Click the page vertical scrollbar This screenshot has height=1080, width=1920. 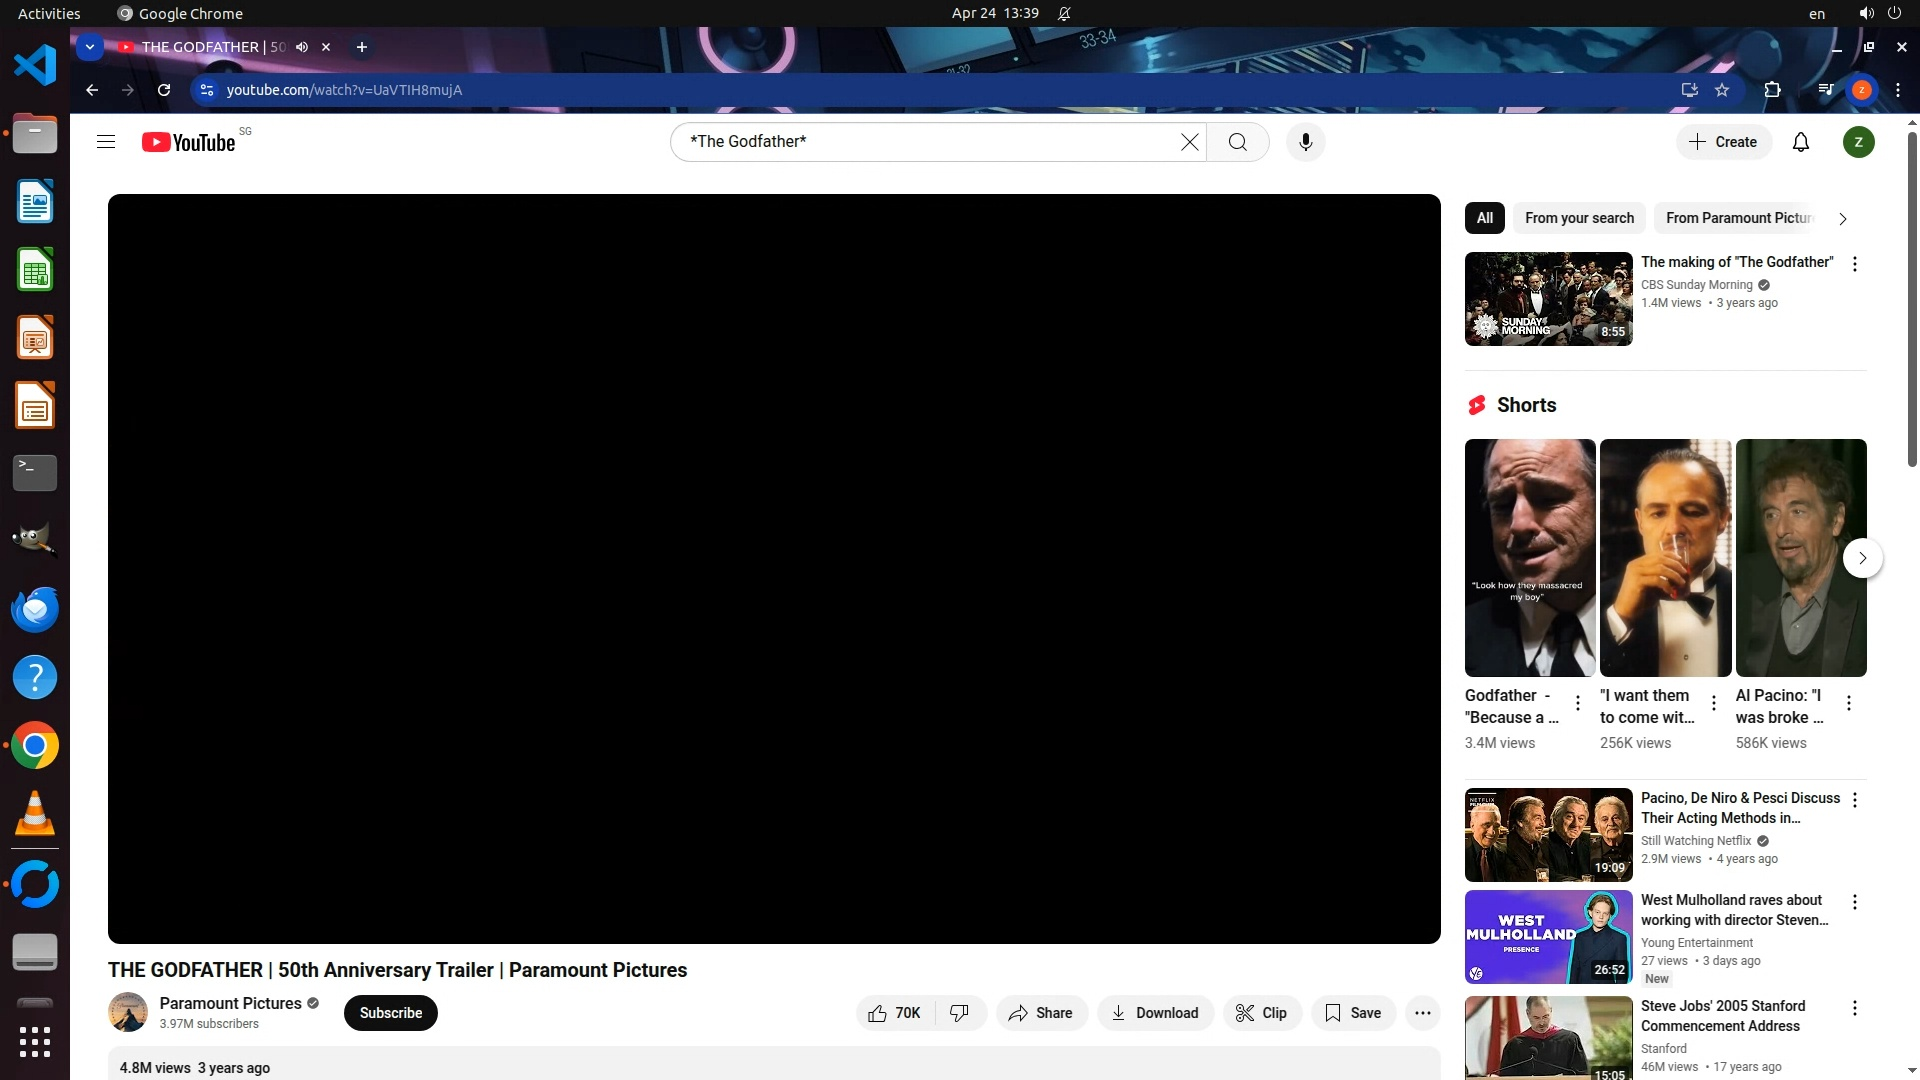click(1912, 300)
